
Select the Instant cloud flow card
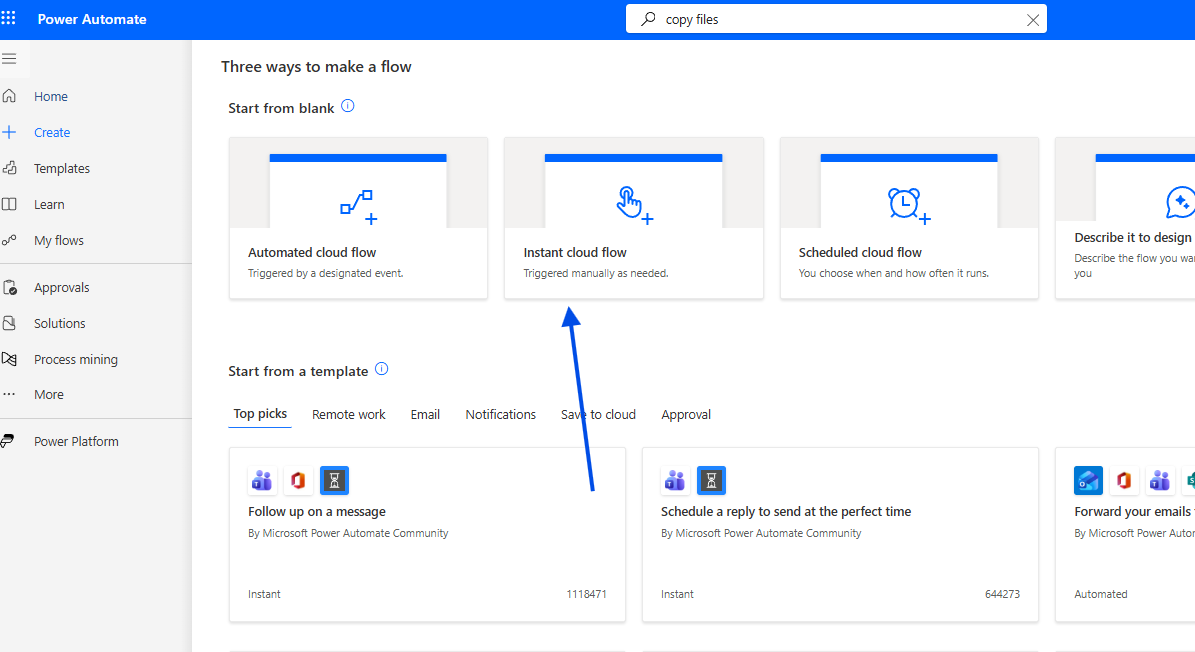[x=633, y=218]
